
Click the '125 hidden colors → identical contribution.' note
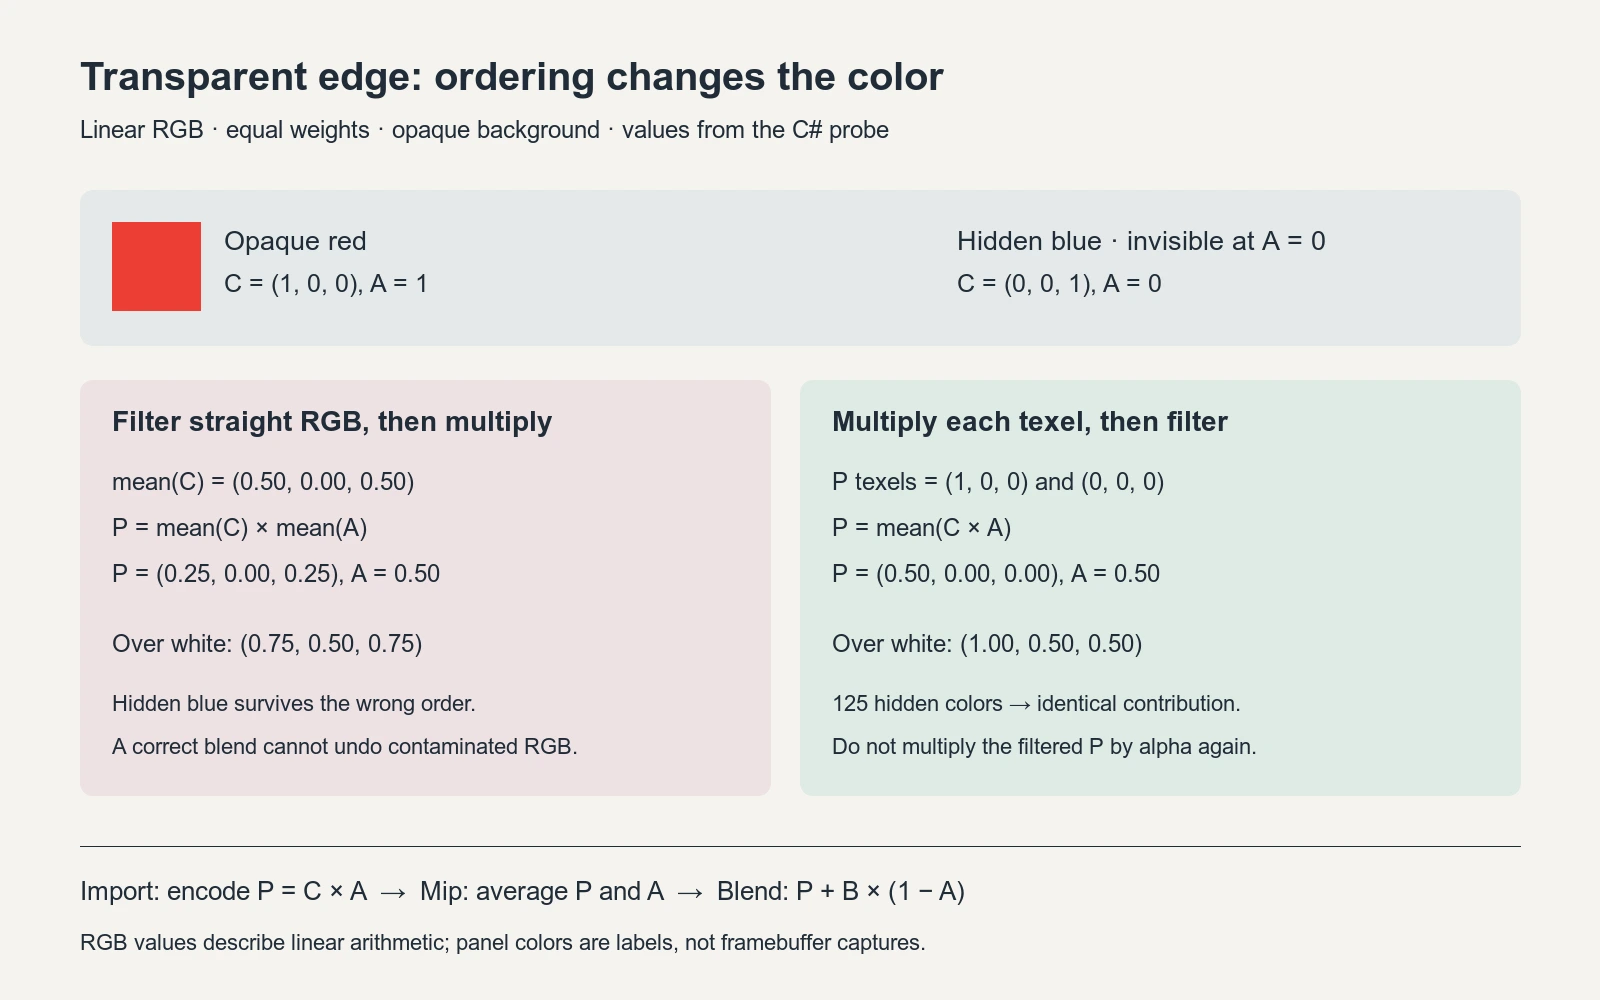[x=1036, y=704]
